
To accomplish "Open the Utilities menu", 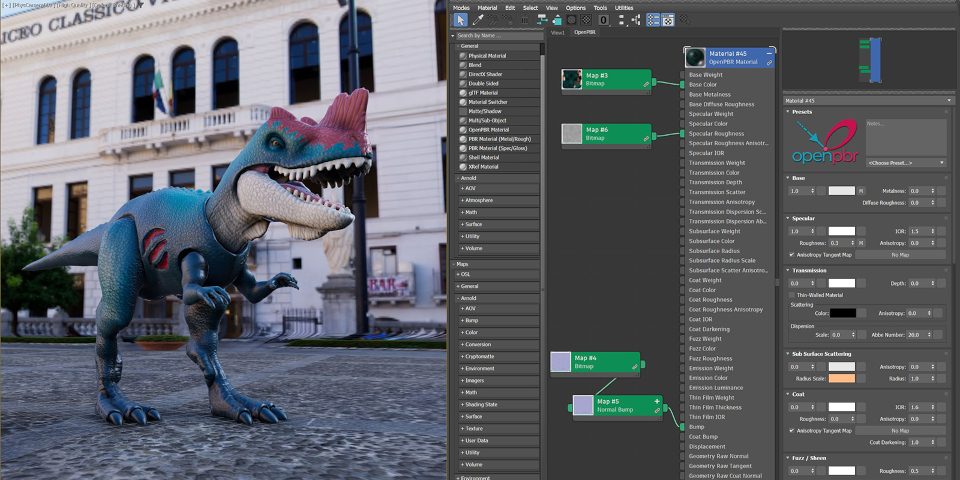I will 624,7.
